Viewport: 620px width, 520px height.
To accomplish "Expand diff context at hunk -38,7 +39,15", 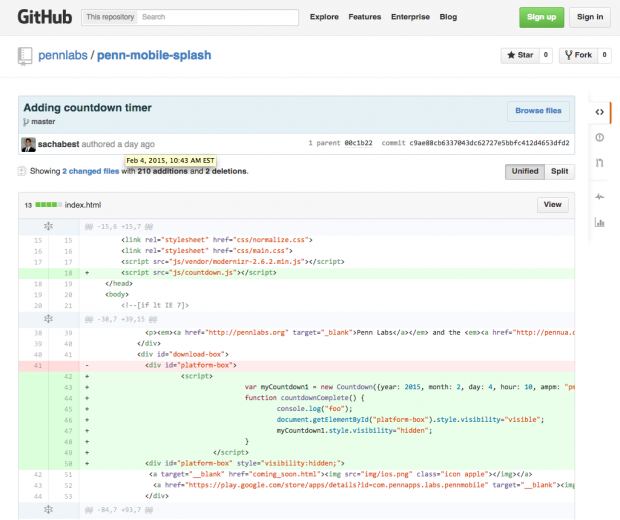I will click(x=48, y=319).
